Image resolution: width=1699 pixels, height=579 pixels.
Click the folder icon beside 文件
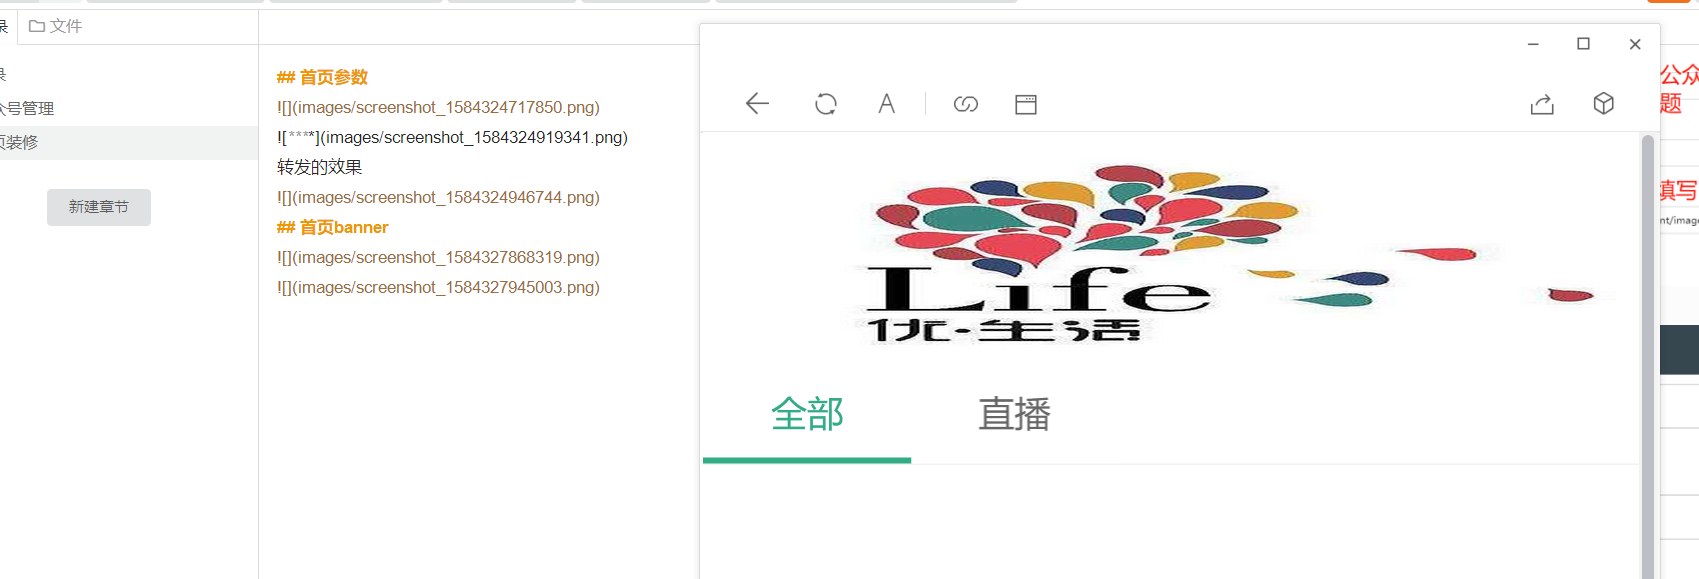coord(37,26)
